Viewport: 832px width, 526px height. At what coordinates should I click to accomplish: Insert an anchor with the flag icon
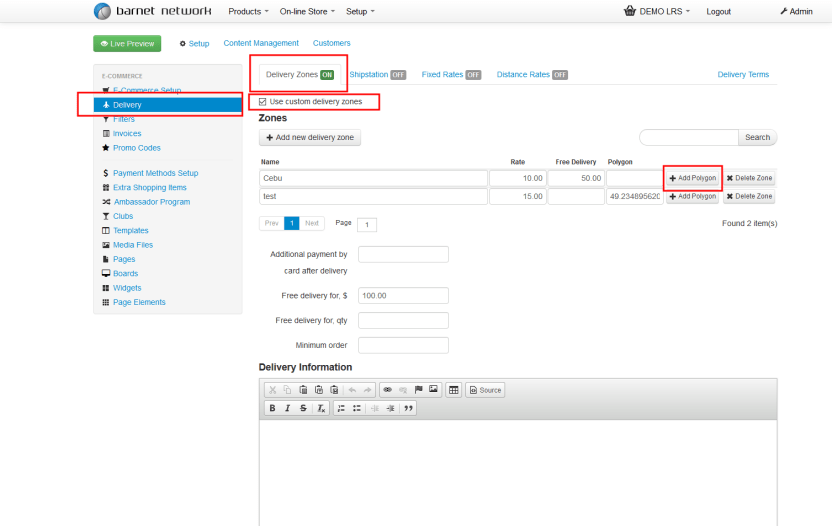pos(418,390)
